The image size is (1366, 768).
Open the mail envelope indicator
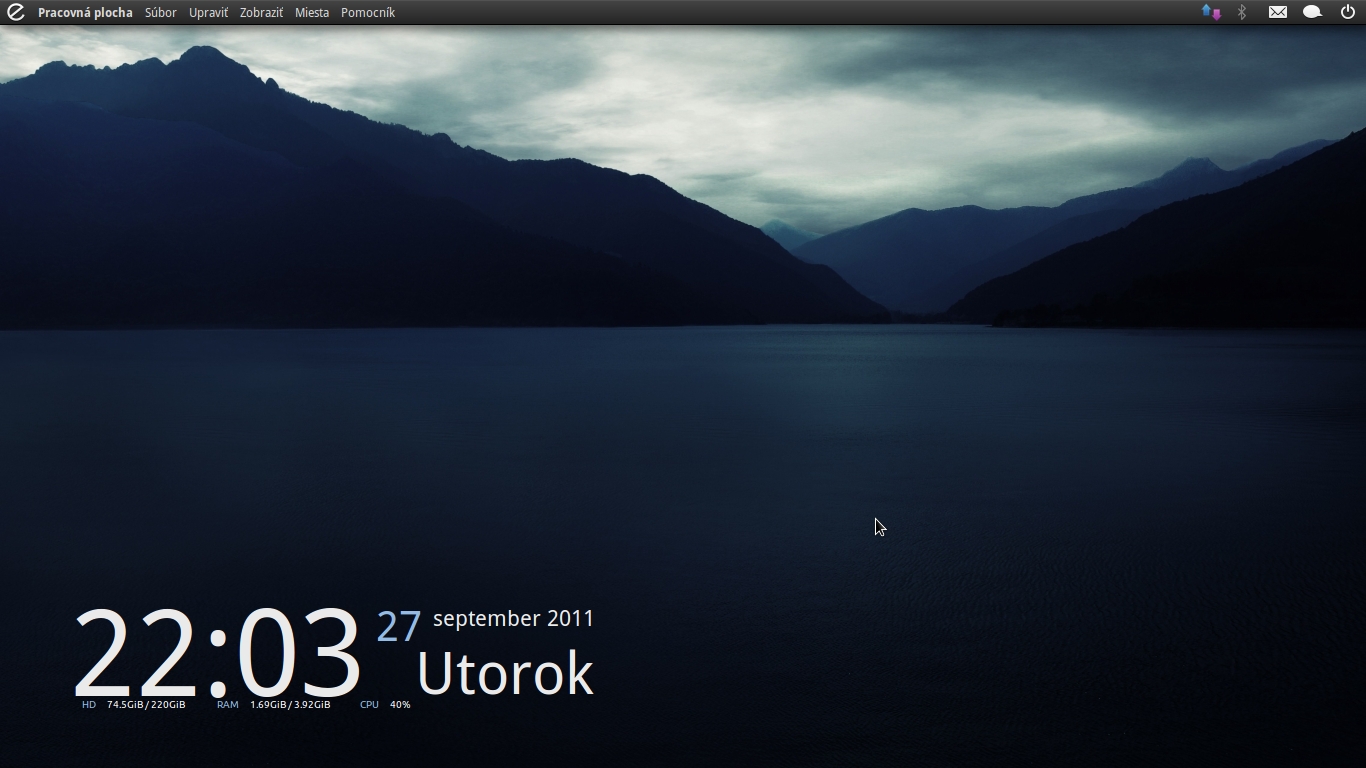[1278, 12]
